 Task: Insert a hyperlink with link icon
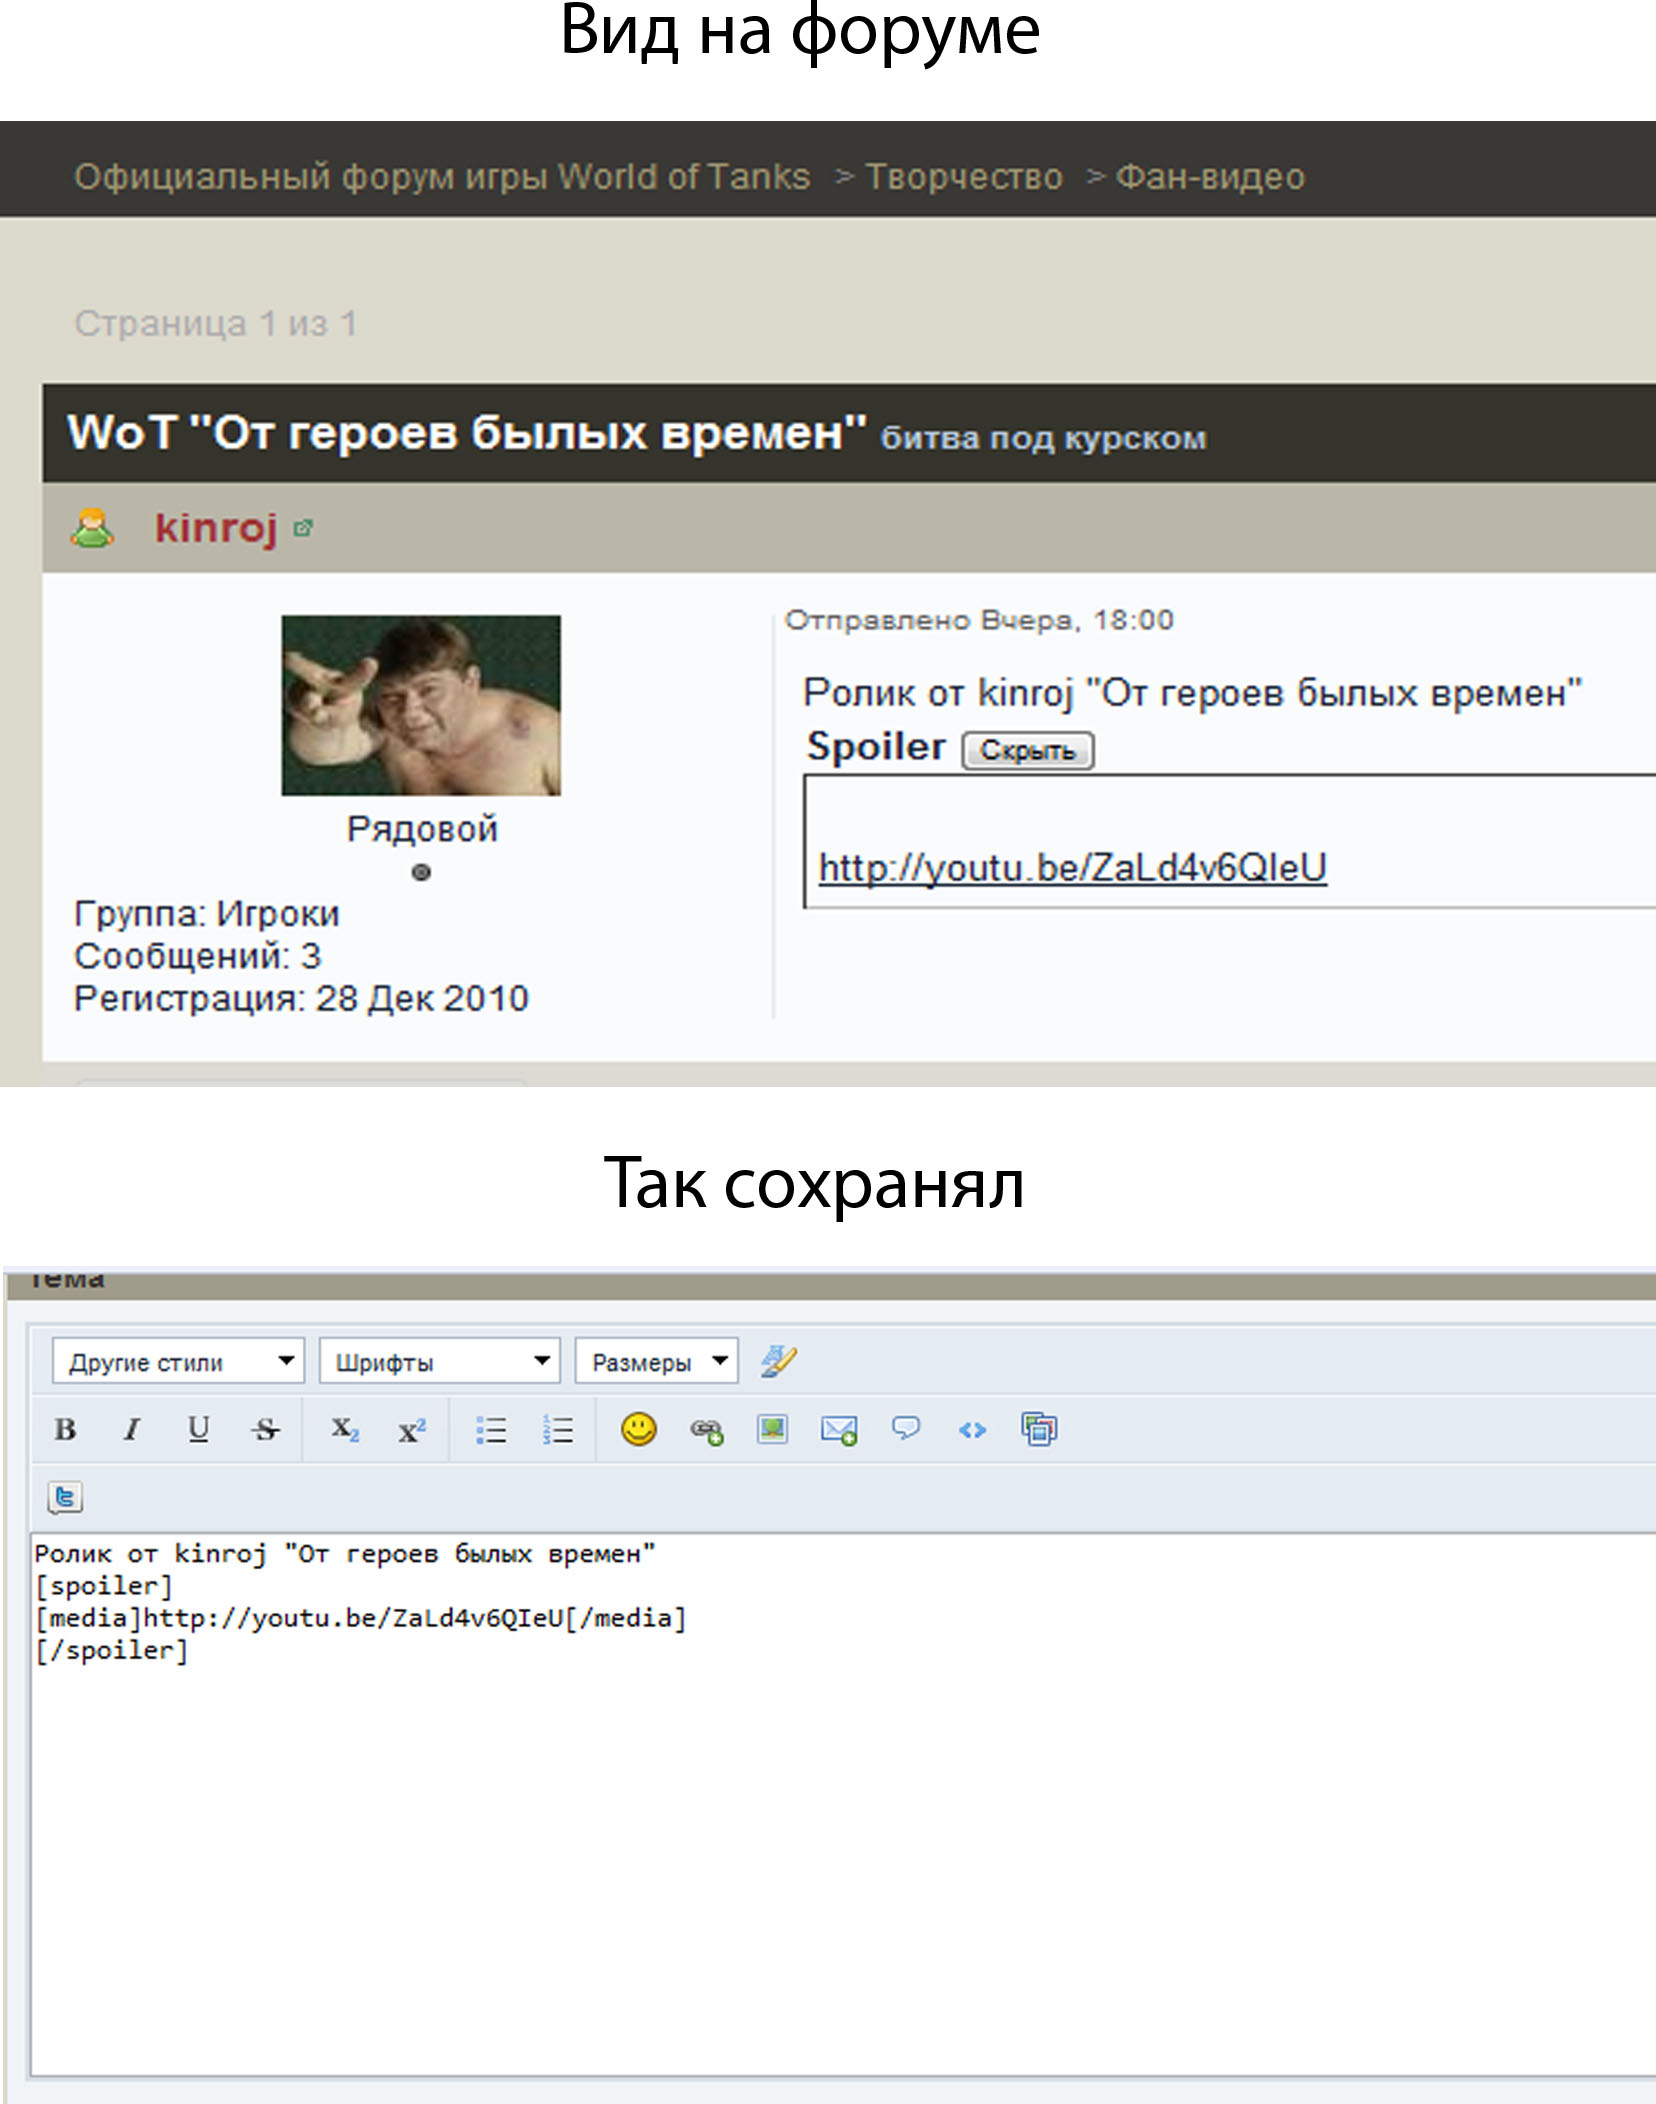pos(706,1430)
